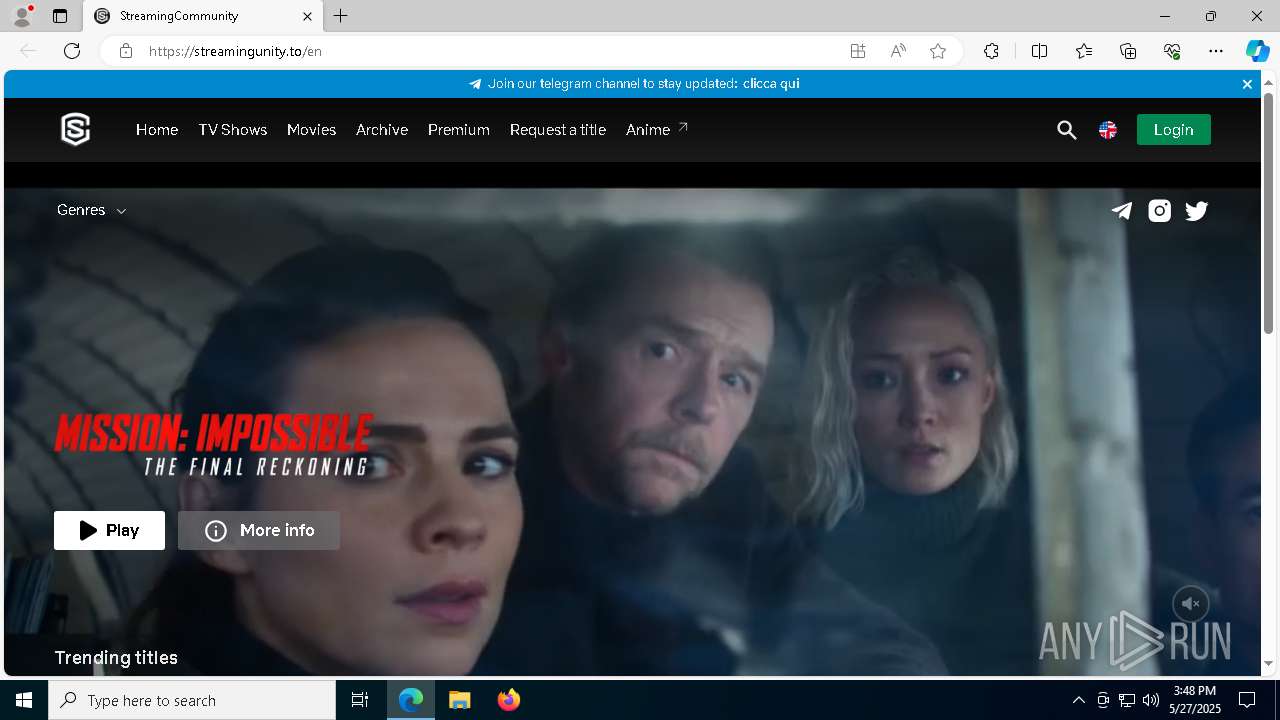Click the green Login button
The height and width of the screenshot is (720, 1280).
1173,130
